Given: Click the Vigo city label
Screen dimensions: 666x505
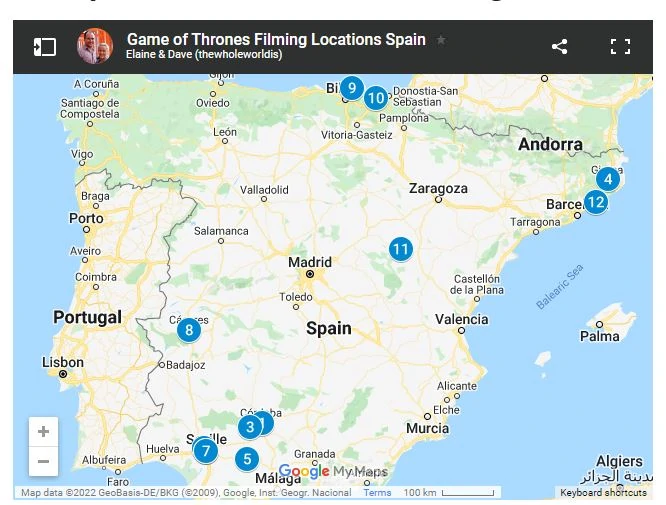Looking at the screenshot, I should 82,154.
